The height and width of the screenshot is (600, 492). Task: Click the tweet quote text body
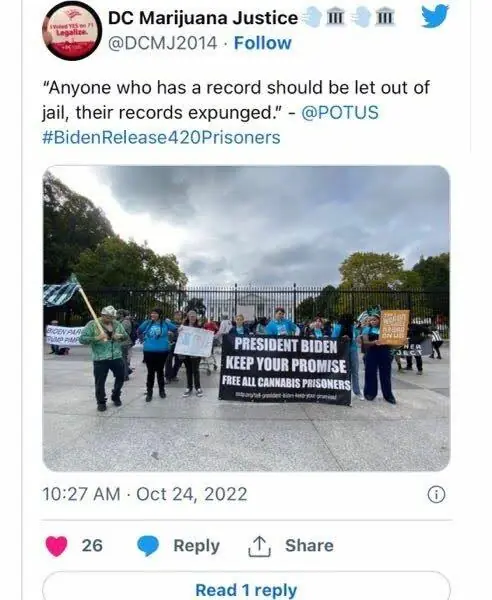[x=235, y=100]
